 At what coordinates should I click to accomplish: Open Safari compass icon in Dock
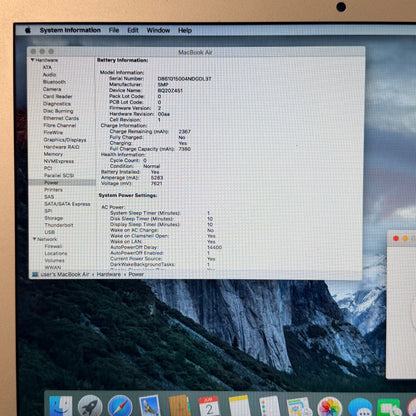pyautogui.click(x=120, y=406)
